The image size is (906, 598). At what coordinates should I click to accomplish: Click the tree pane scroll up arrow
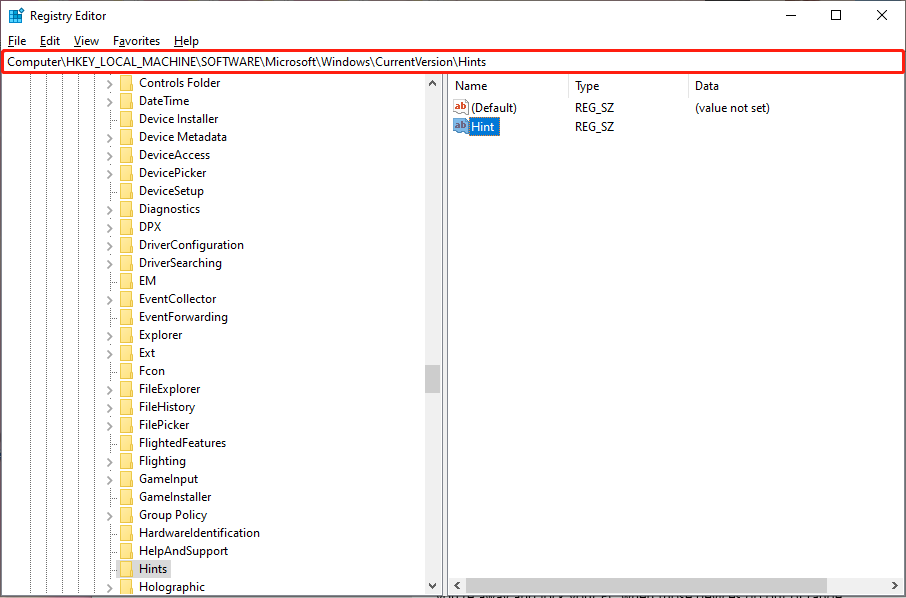[432, 84]
